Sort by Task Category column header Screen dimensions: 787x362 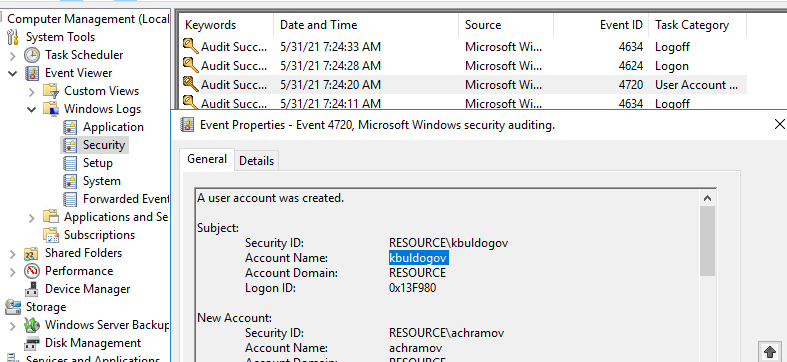coord(698,25)
